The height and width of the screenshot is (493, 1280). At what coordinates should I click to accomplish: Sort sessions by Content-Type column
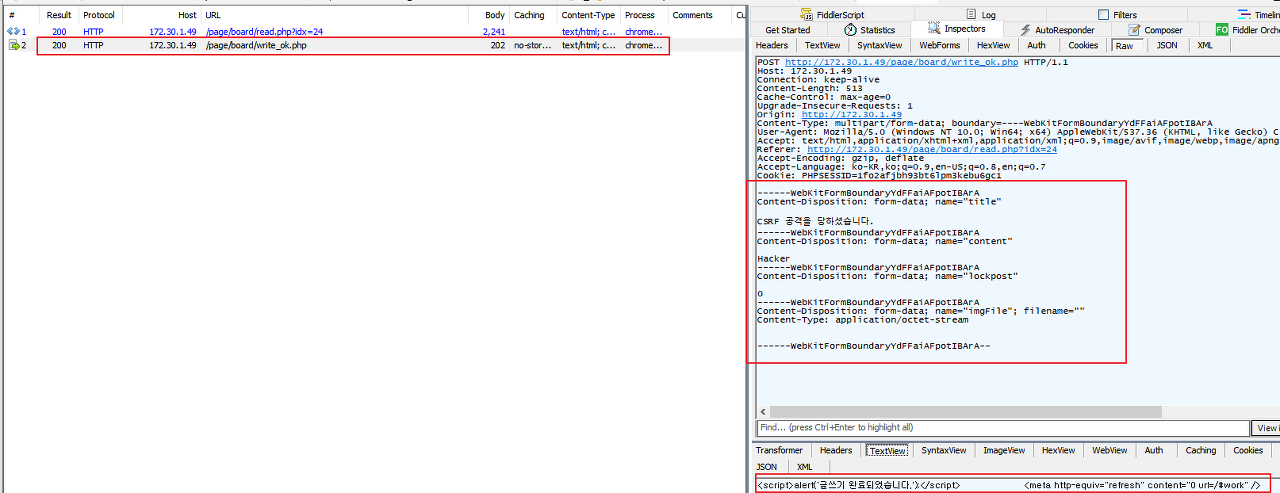589,15
